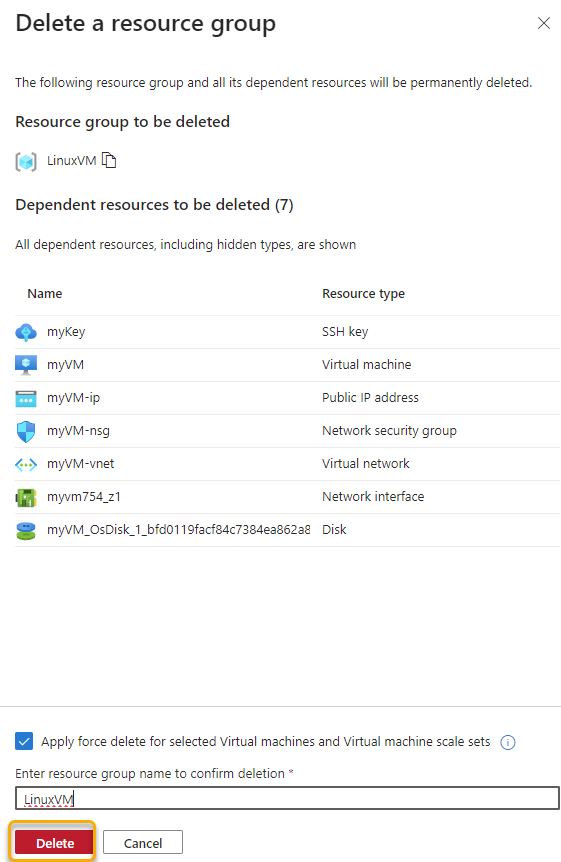The width and height of the screenshot is (561, 862).
Task: Click the myVM virtual machine icon
Action: pyautogui.click(x=26, y=365)
